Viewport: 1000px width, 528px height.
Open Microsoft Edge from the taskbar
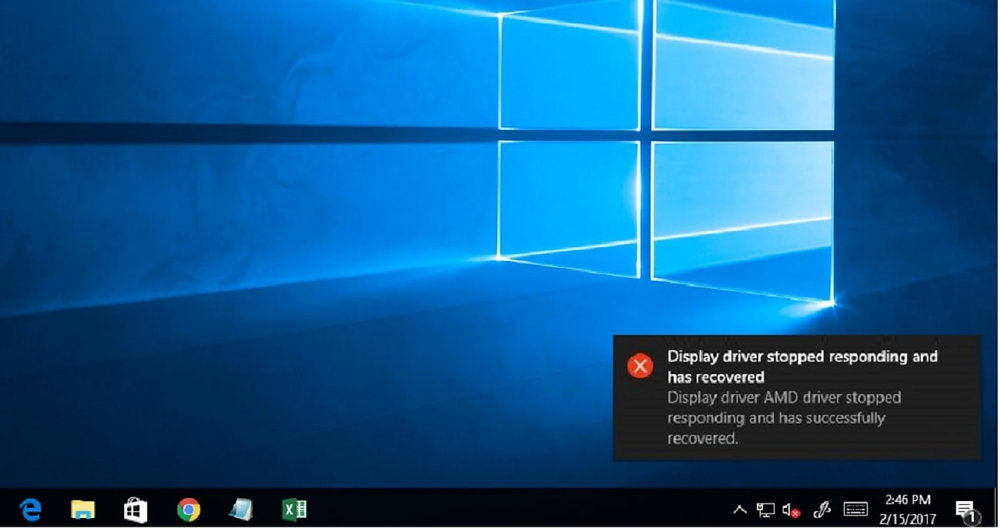pos(29,510)
